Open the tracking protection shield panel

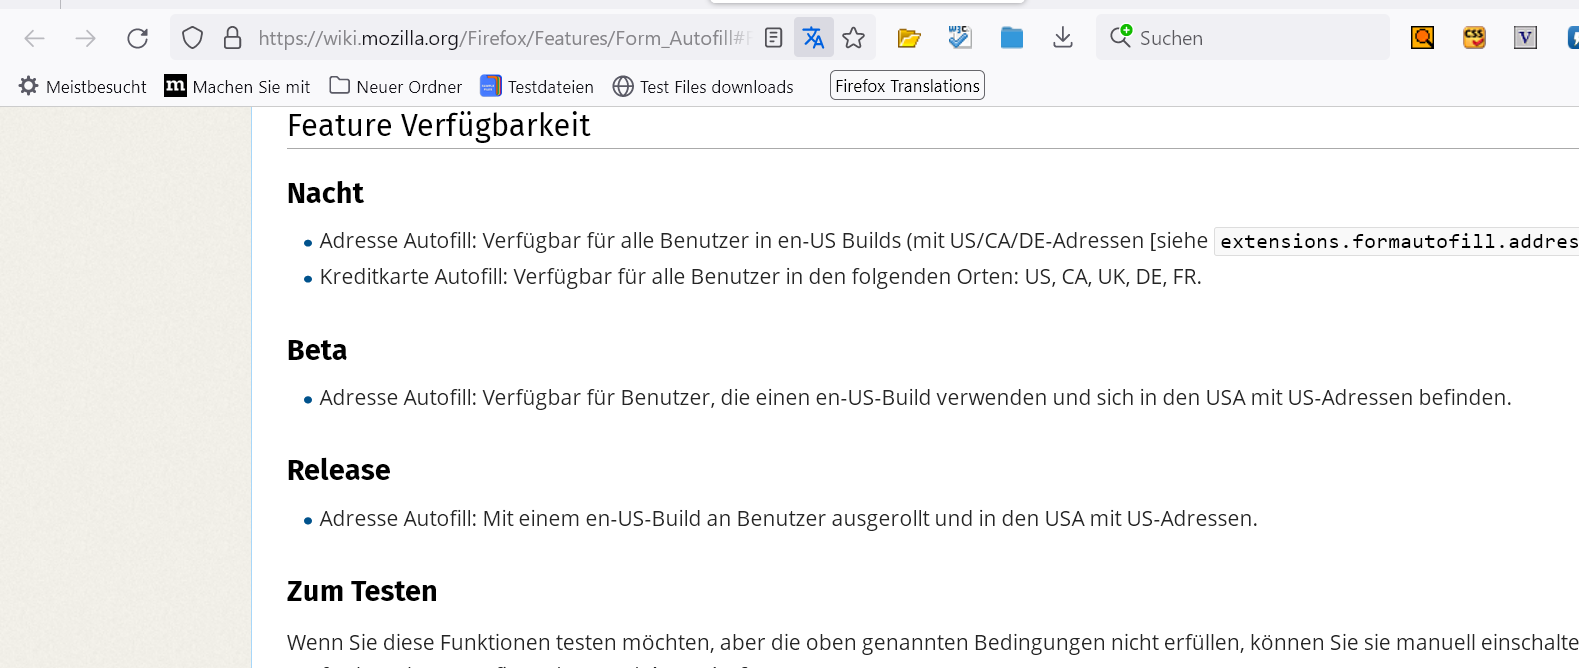point(193,38)
